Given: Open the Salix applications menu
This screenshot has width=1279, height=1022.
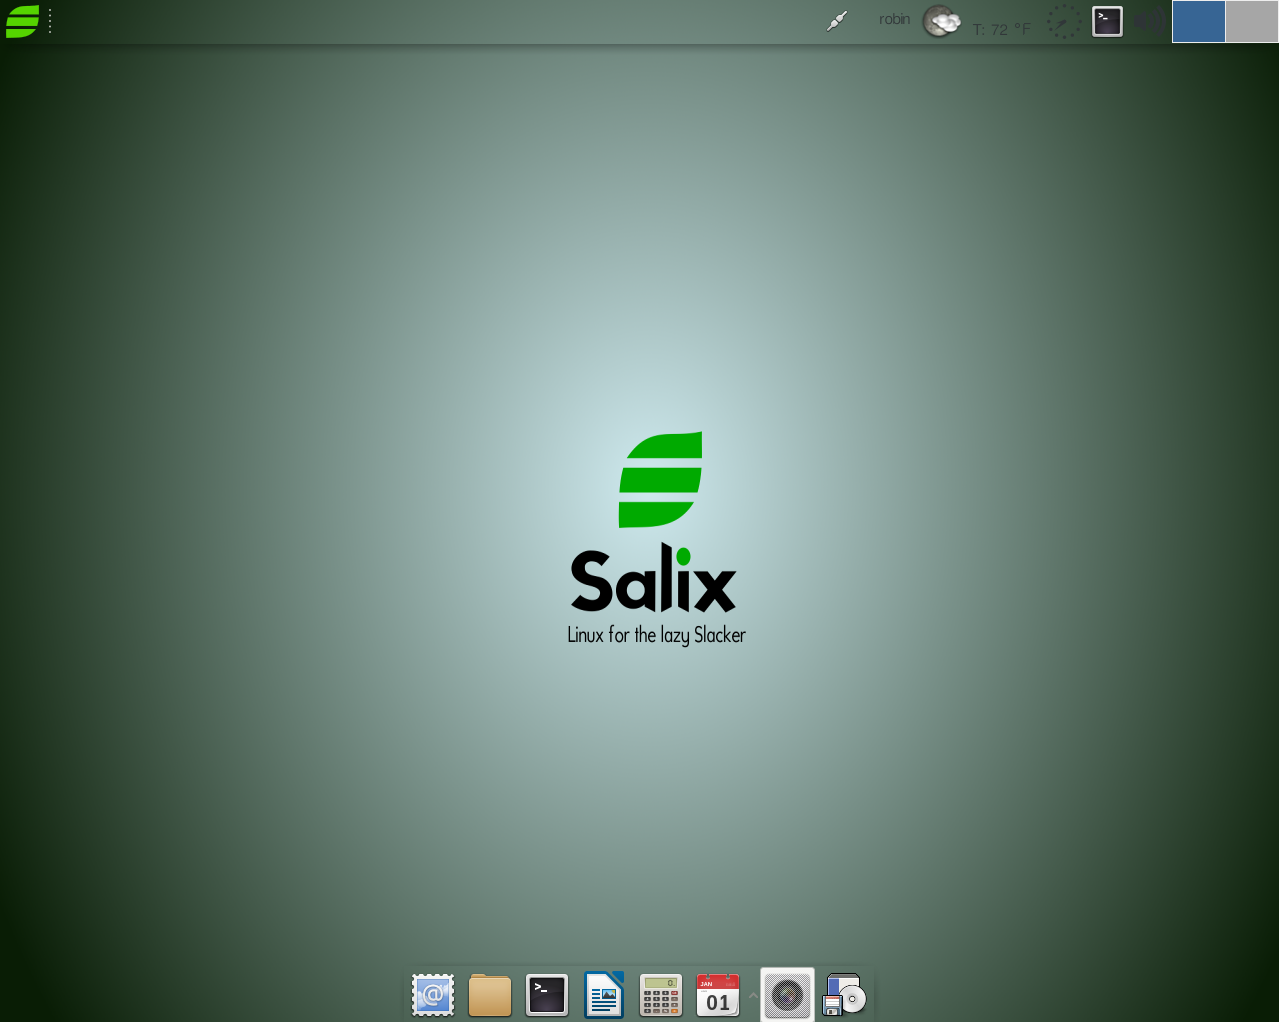Looking at the screenshot, I should click(x=22, y=21).
